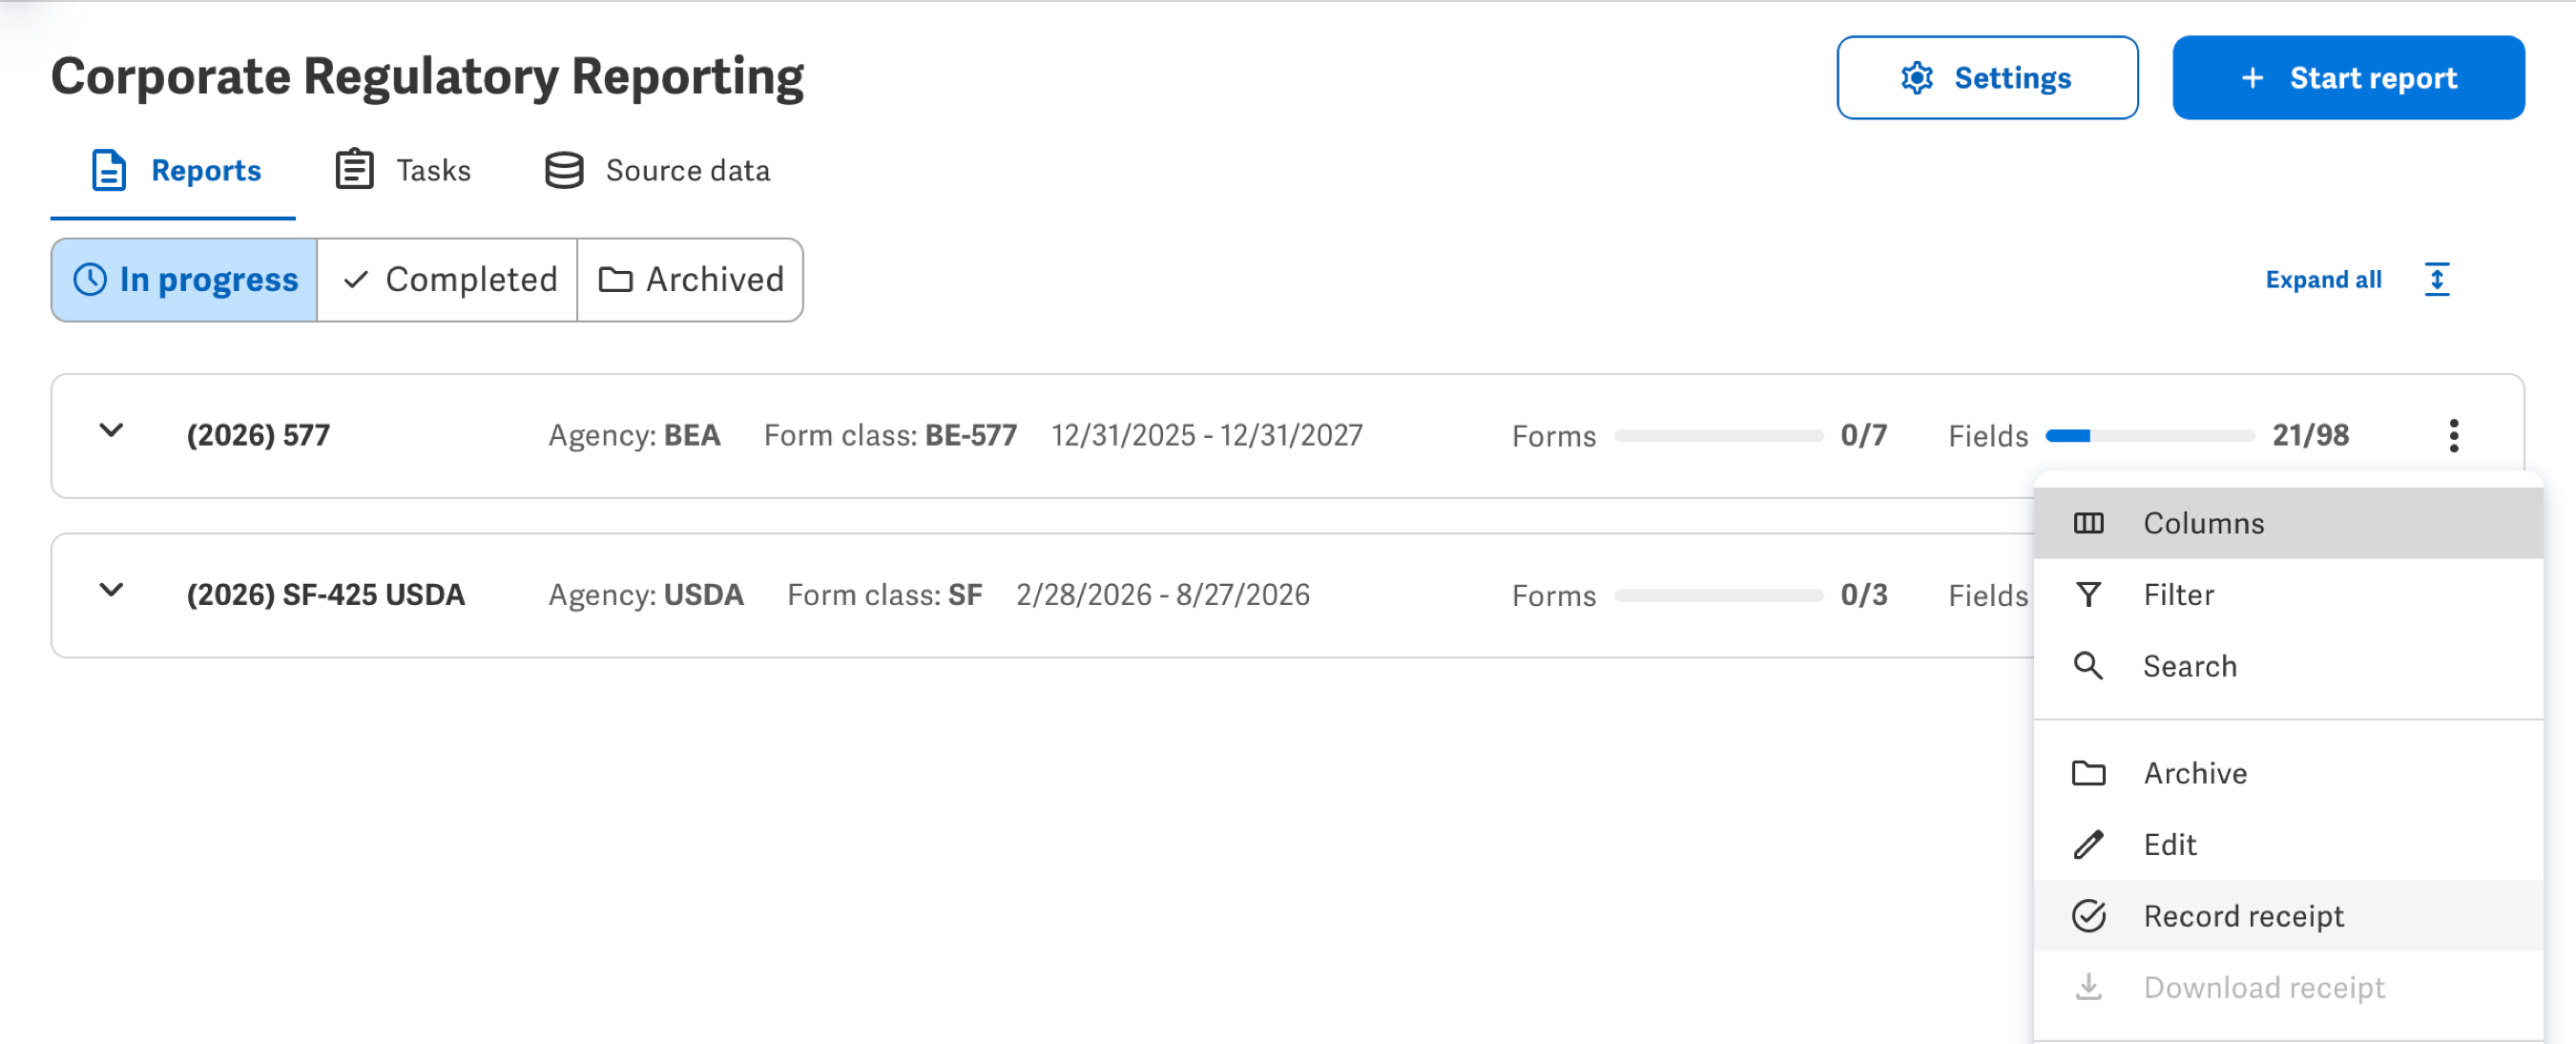Click the Record receipt checkmark icon
2576x1044 pixels.
click(x=2088, y=916)
